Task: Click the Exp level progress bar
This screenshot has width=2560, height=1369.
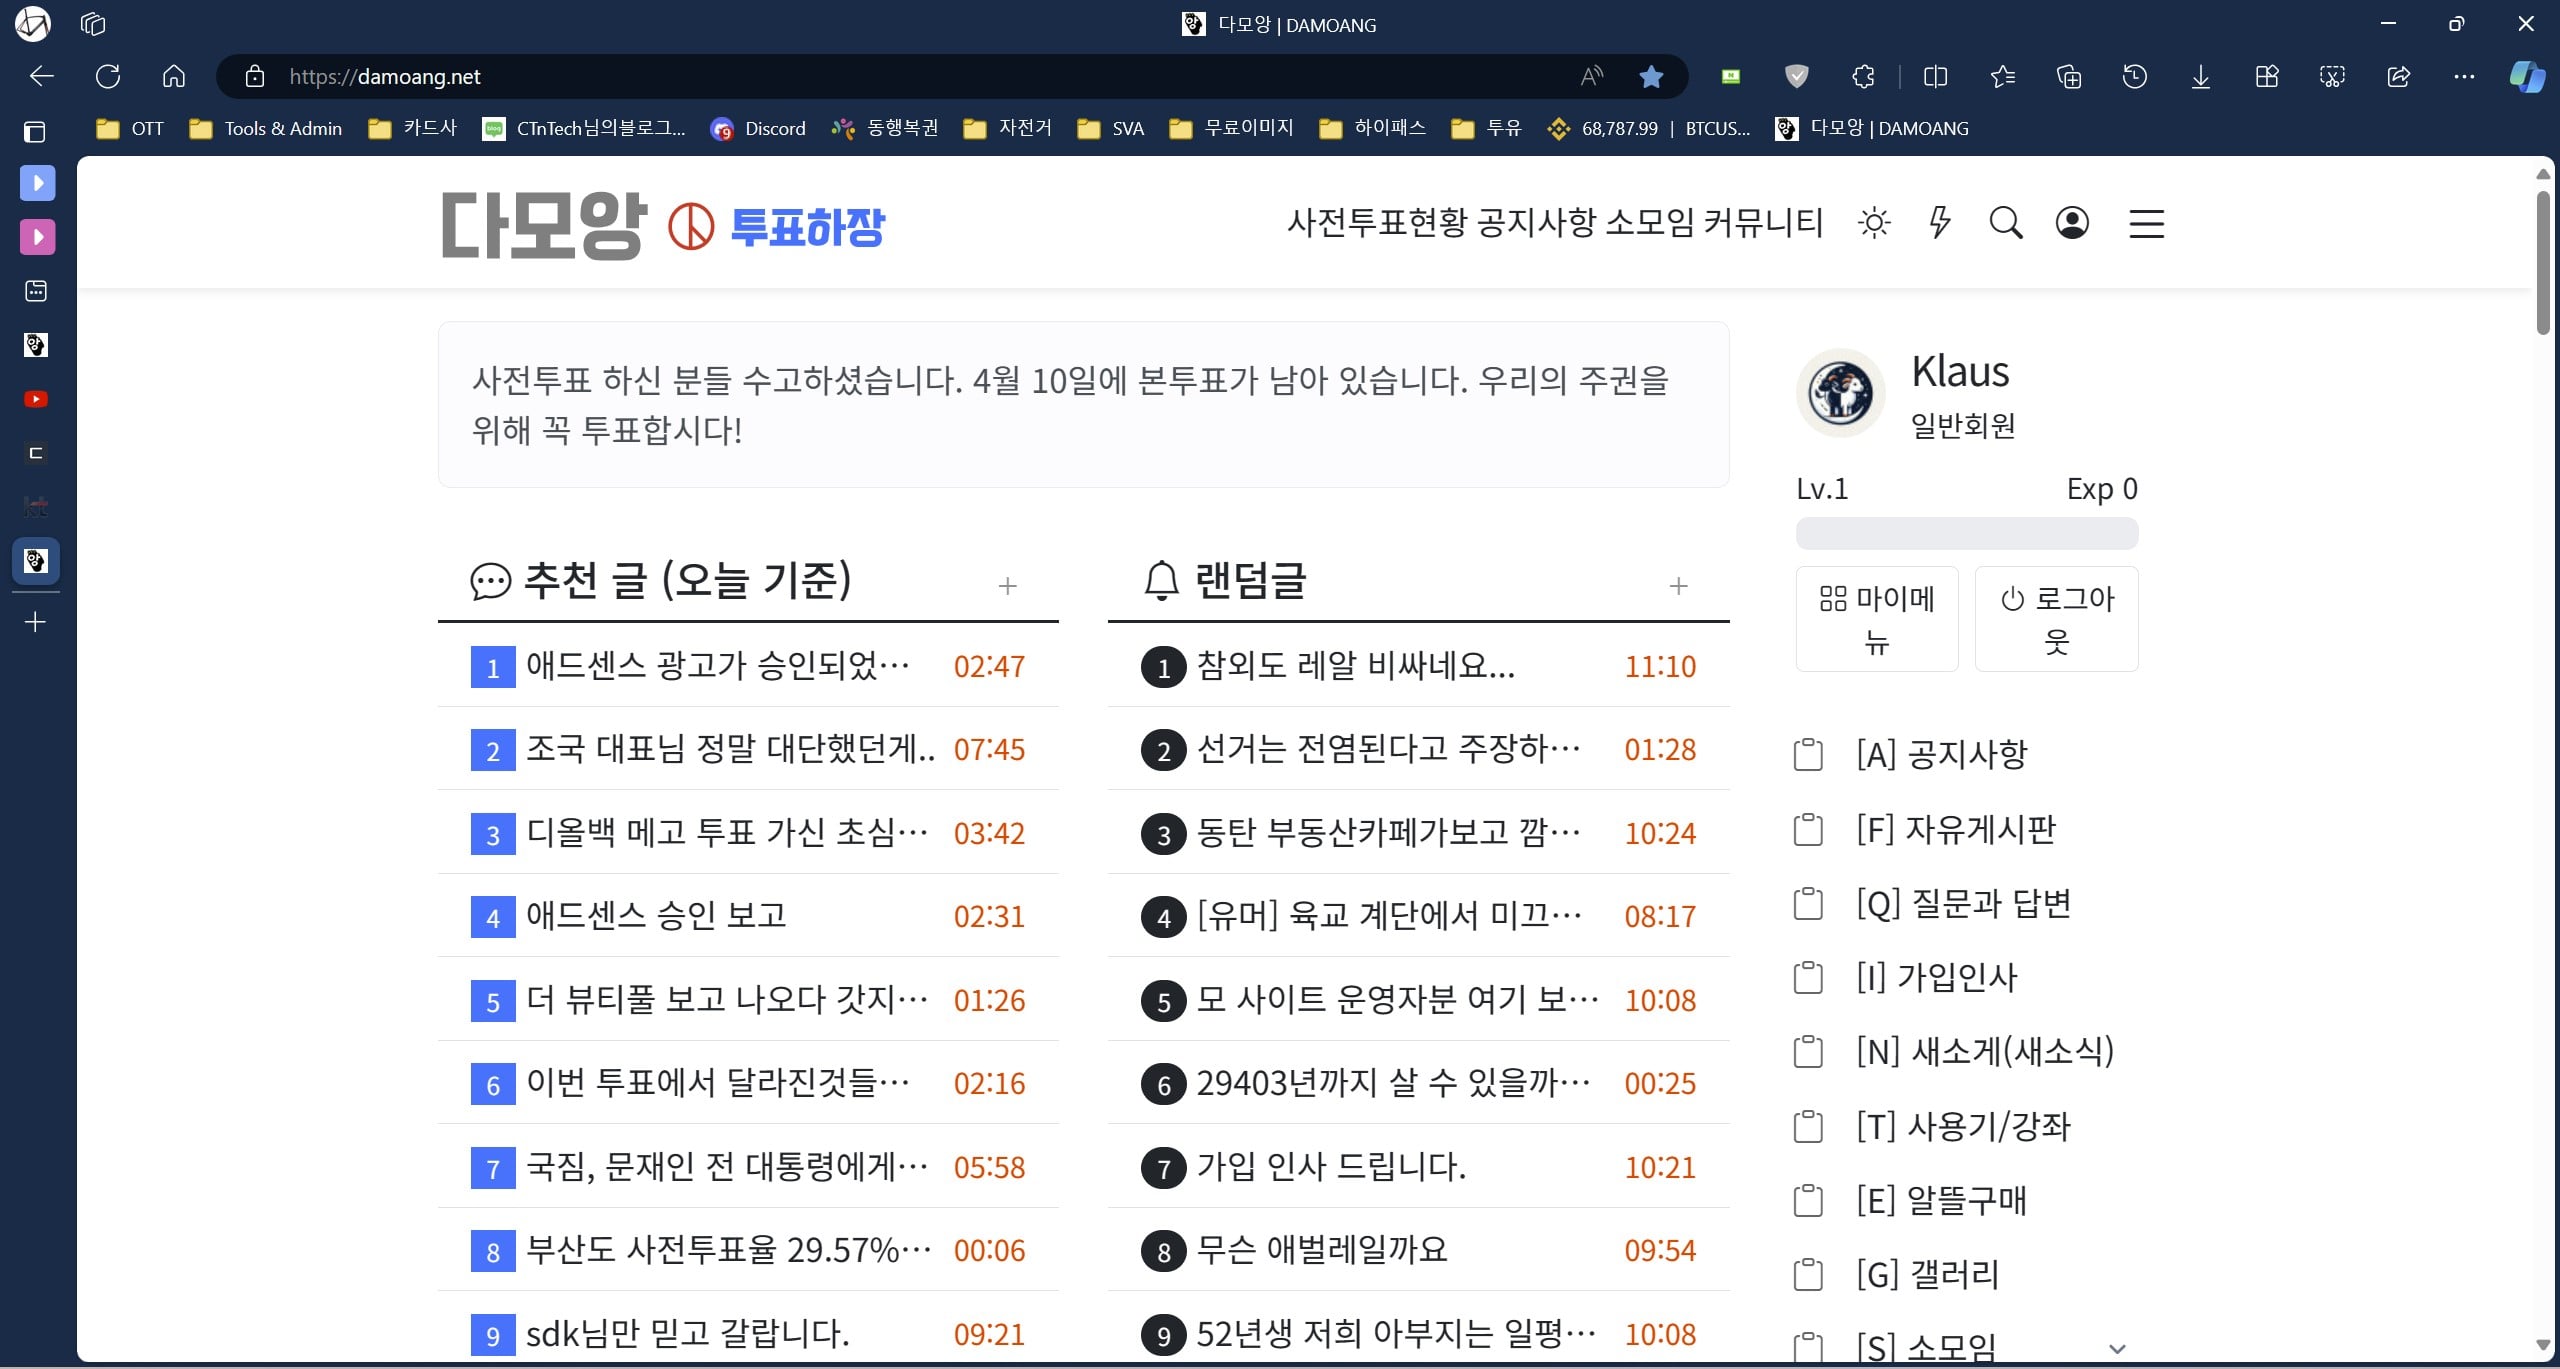Action: click(1967, 533)
